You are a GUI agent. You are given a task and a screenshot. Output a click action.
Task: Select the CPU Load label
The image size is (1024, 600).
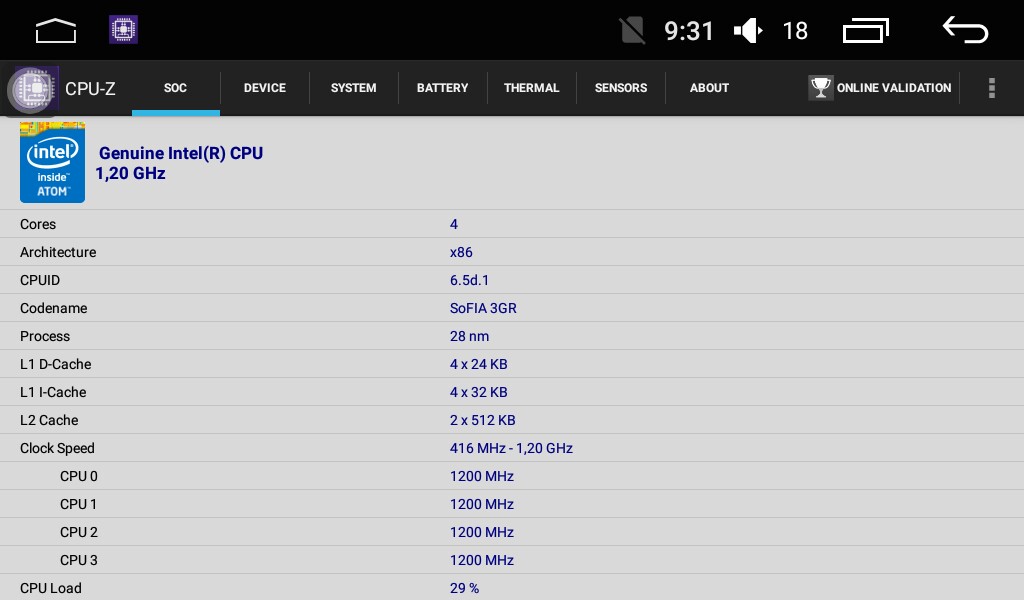point(51,588)
